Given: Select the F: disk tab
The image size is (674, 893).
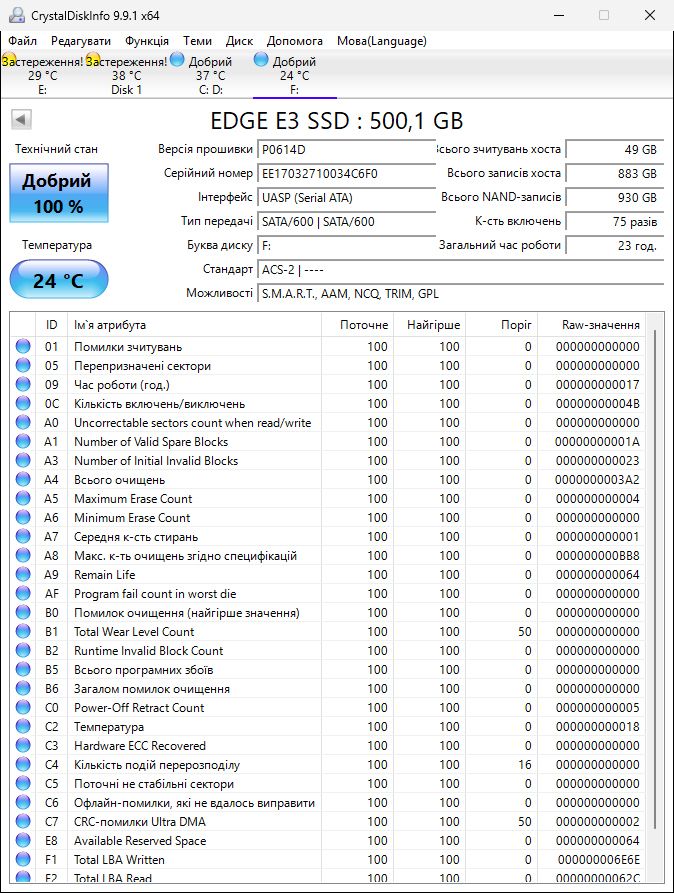Looking at the screenshot, I should (x=294, y=75).
